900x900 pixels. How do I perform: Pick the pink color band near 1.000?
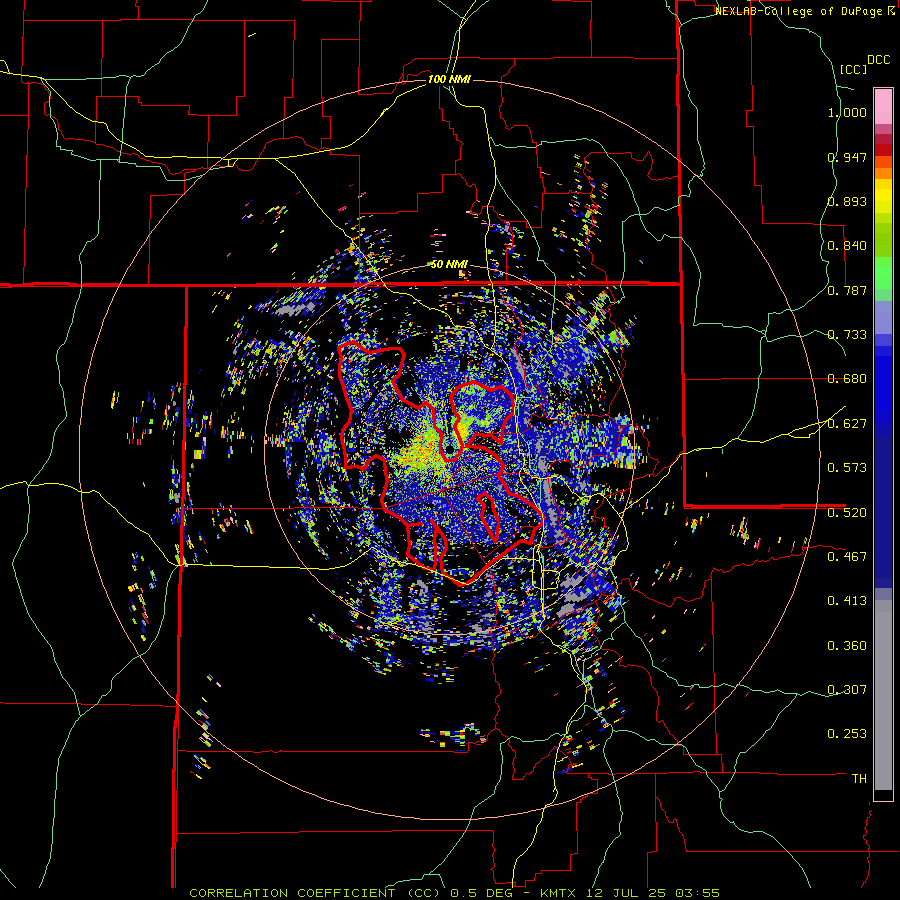pos(883,107)
